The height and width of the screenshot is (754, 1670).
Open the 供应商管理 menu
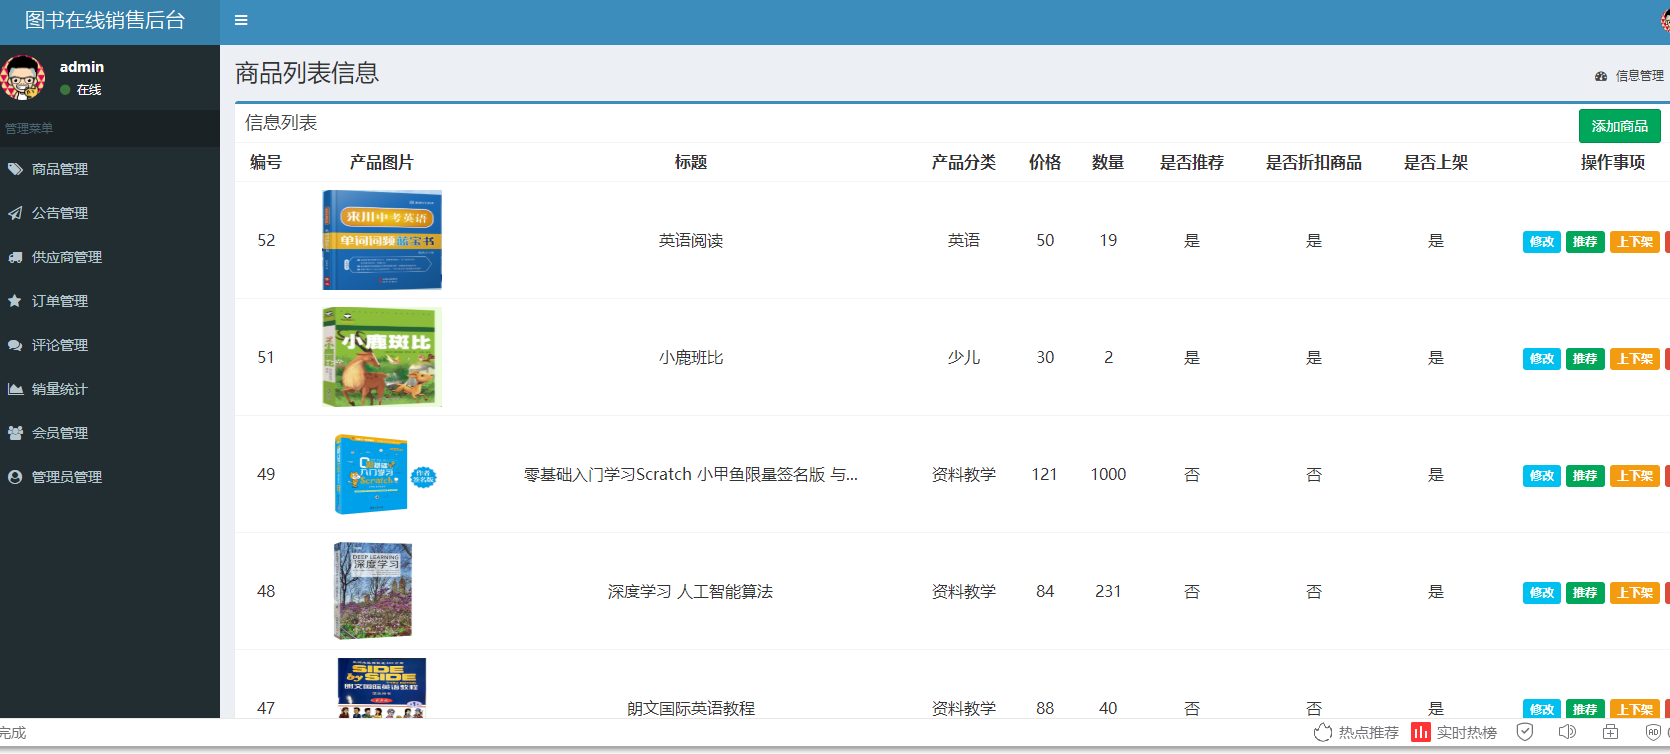click(x=110, y=257)
